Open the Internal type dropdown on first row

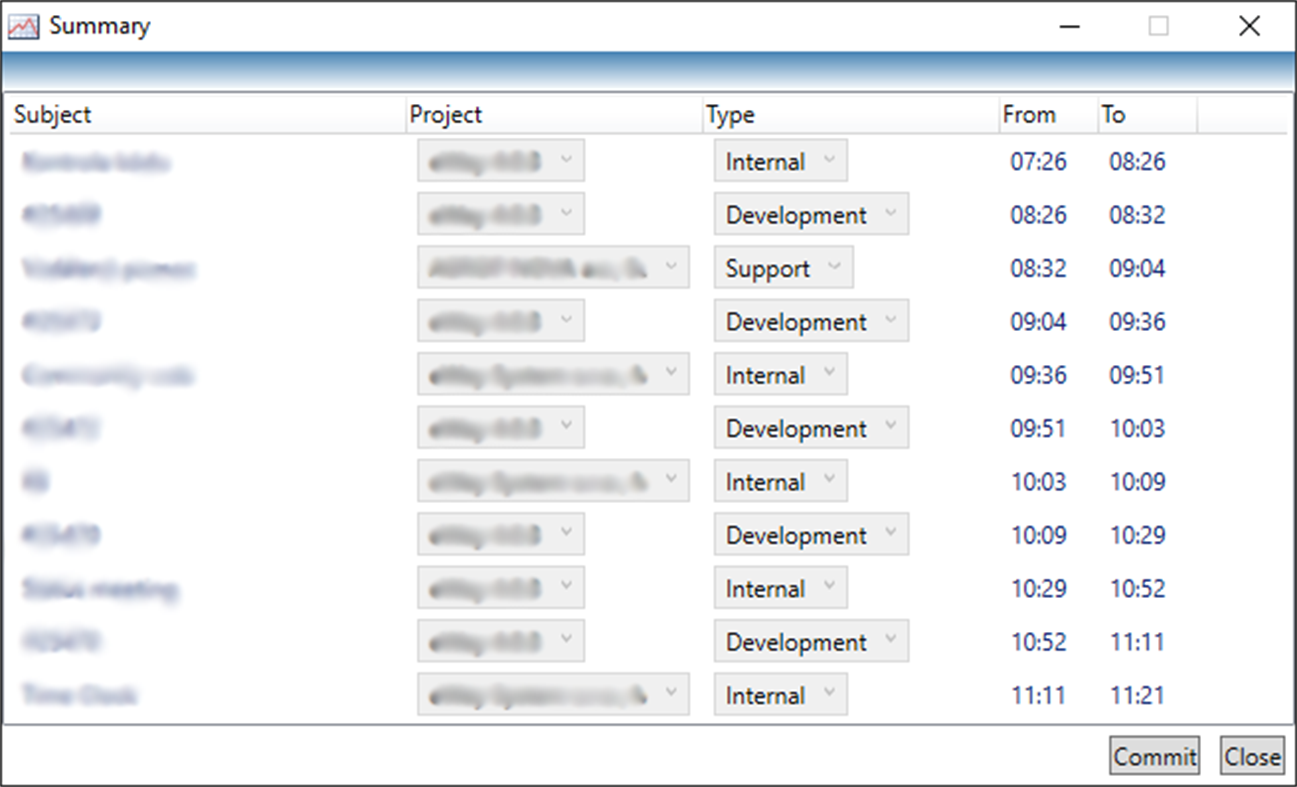tap(779, 160)
